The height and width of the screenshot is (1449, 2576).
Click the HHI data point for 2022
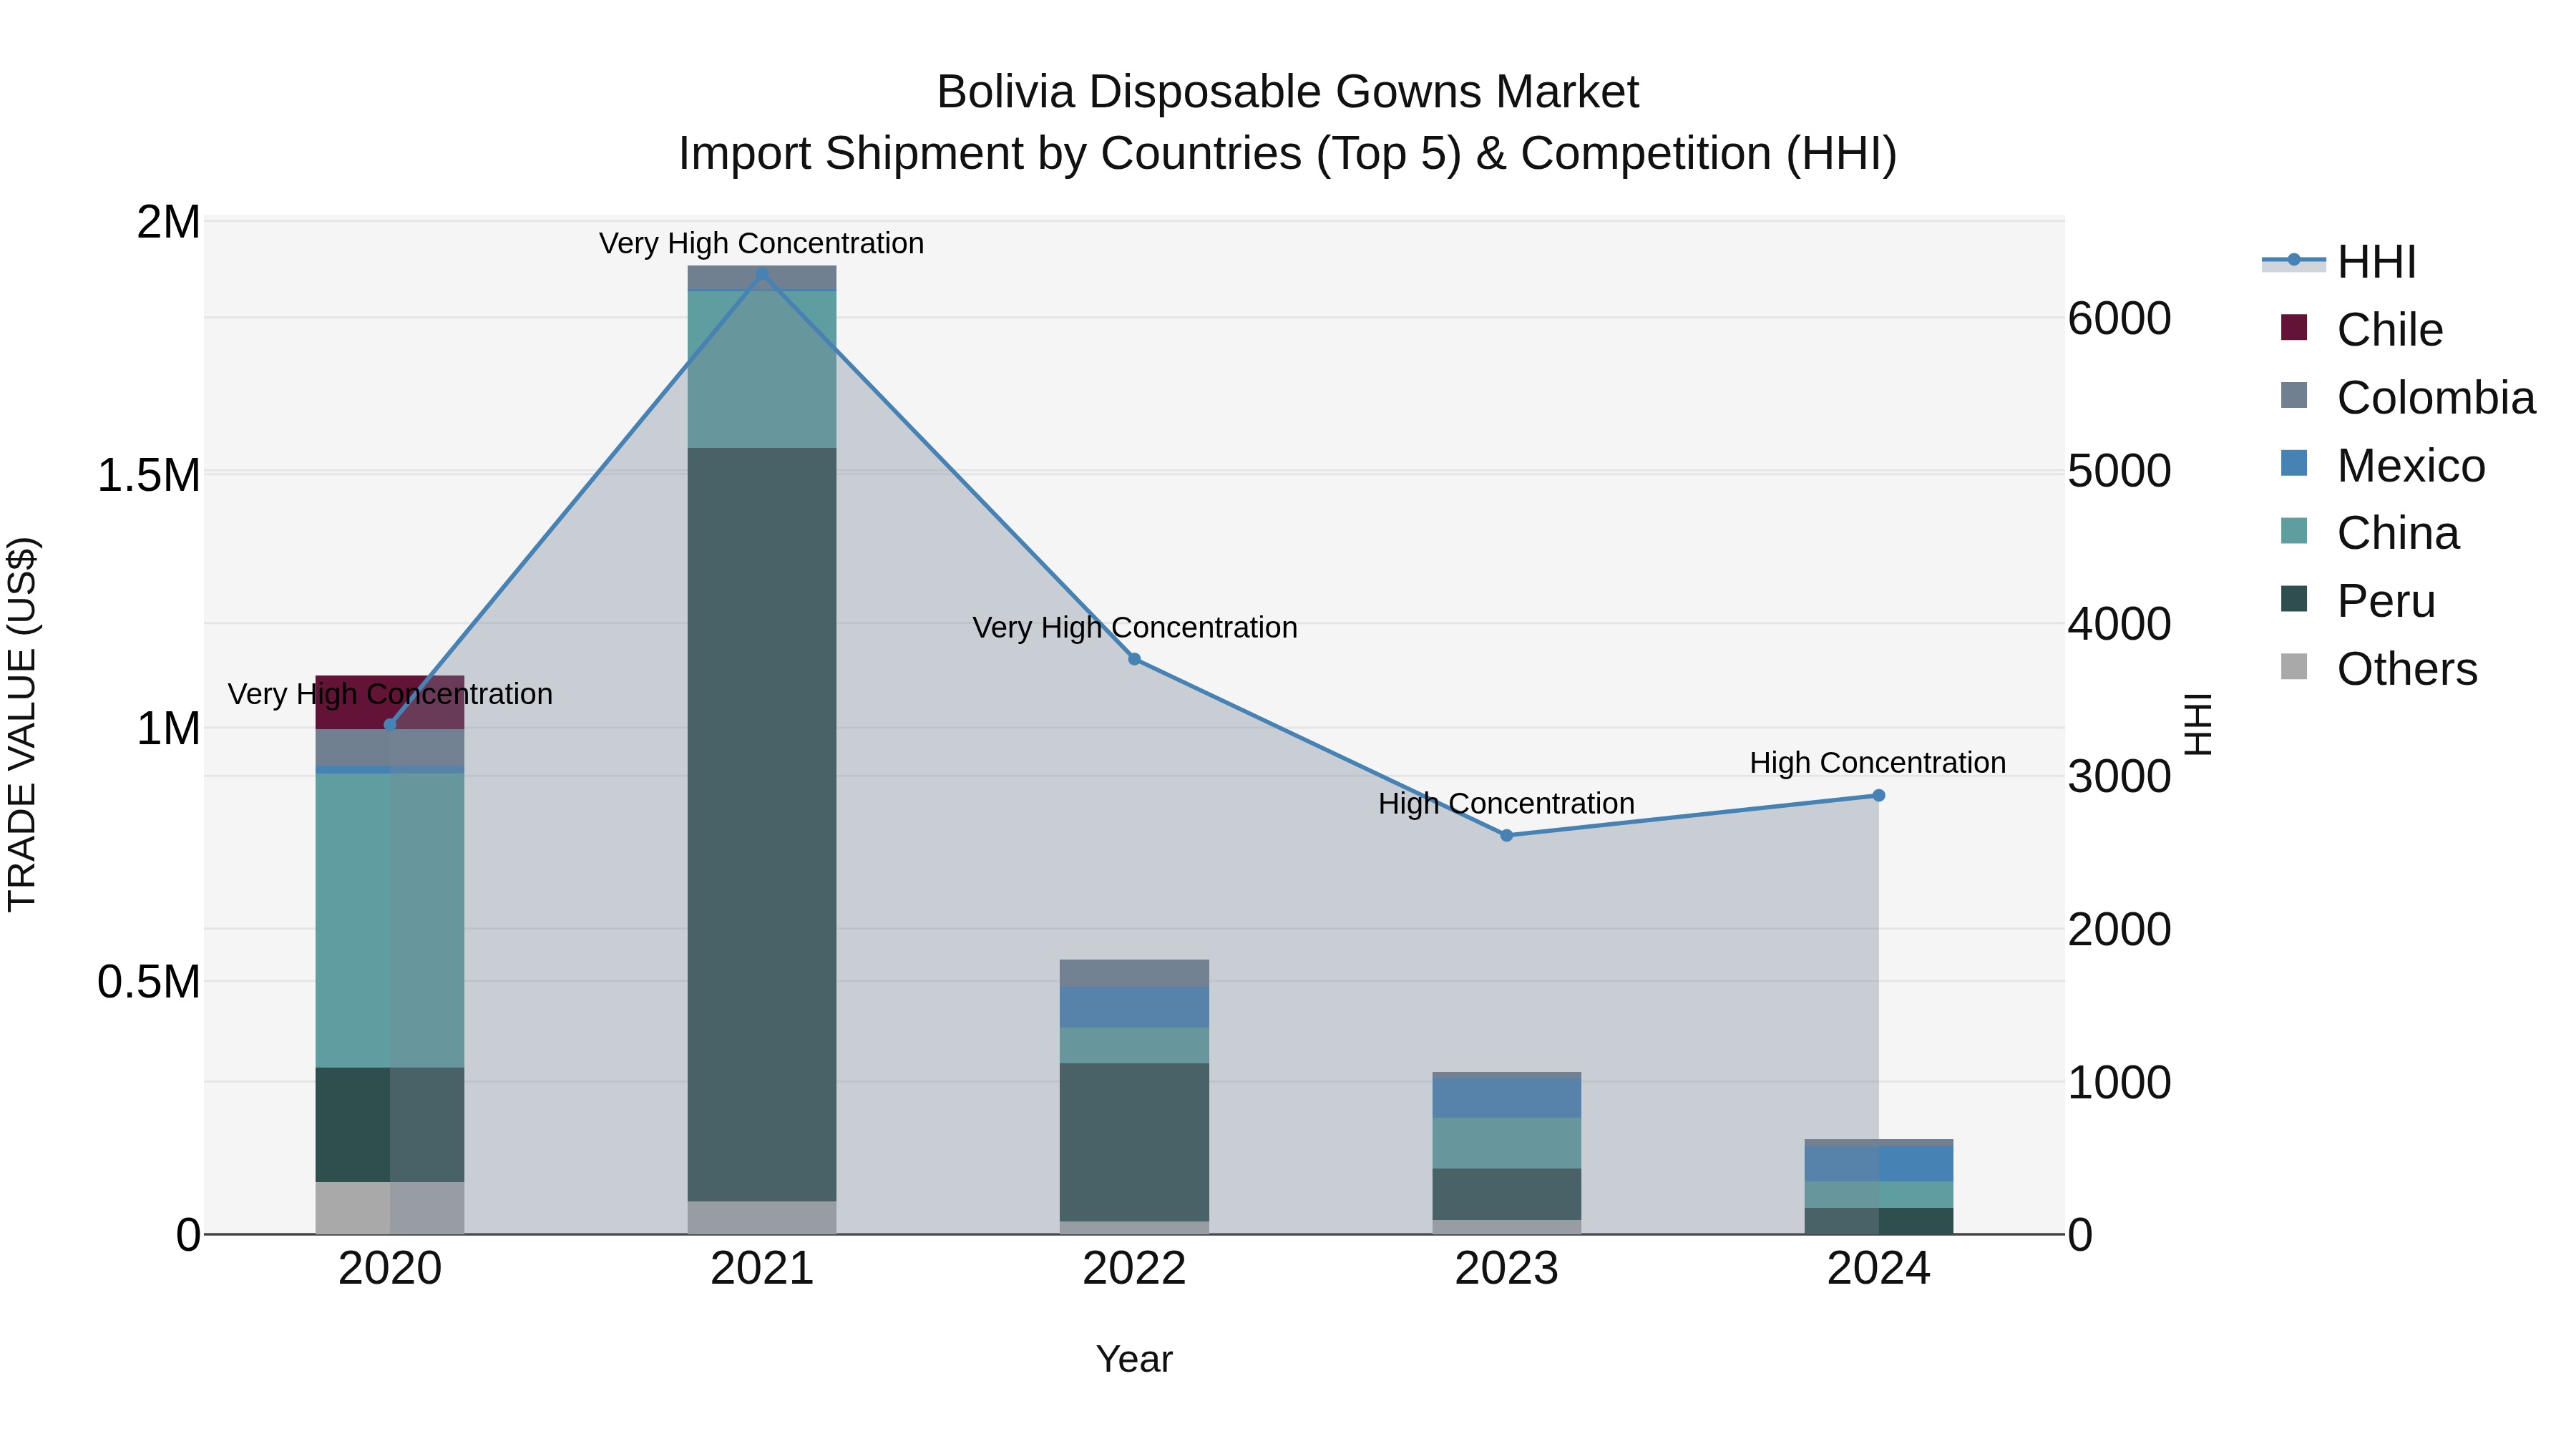(x=1134, y=659)
